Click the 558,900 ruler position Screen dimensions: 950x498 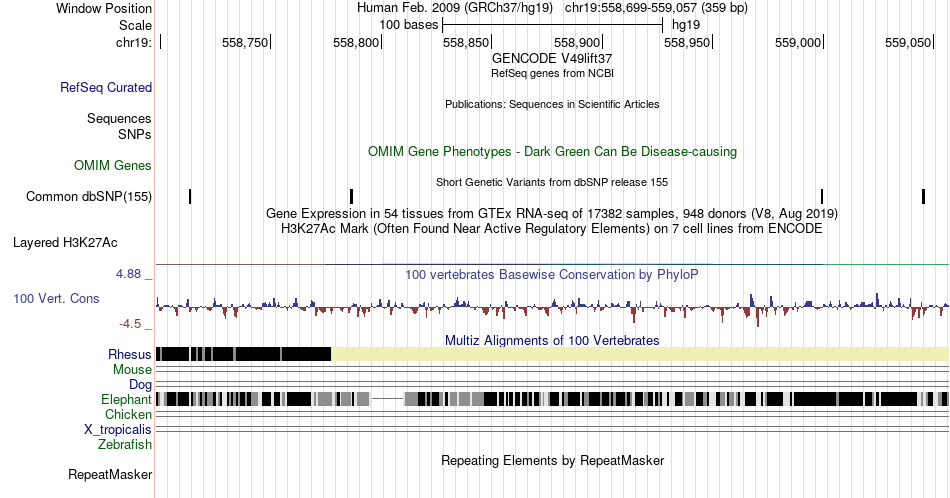click(x=577, y=42)
